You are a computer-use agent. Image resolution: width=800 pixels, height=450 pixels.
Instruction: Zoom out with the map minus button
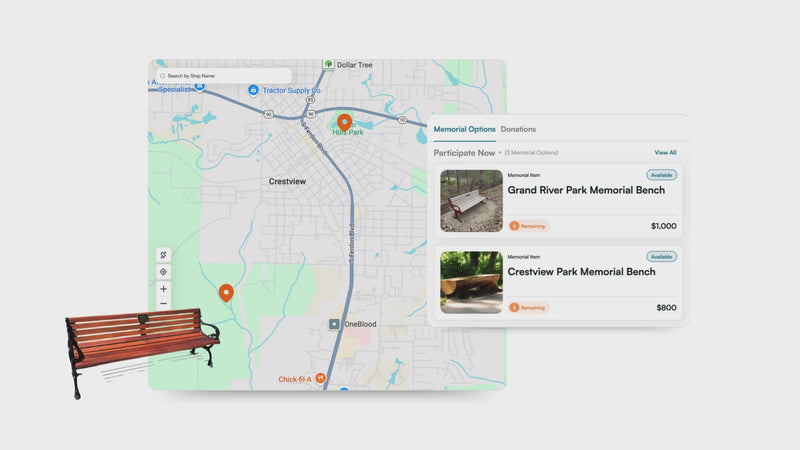164,304
